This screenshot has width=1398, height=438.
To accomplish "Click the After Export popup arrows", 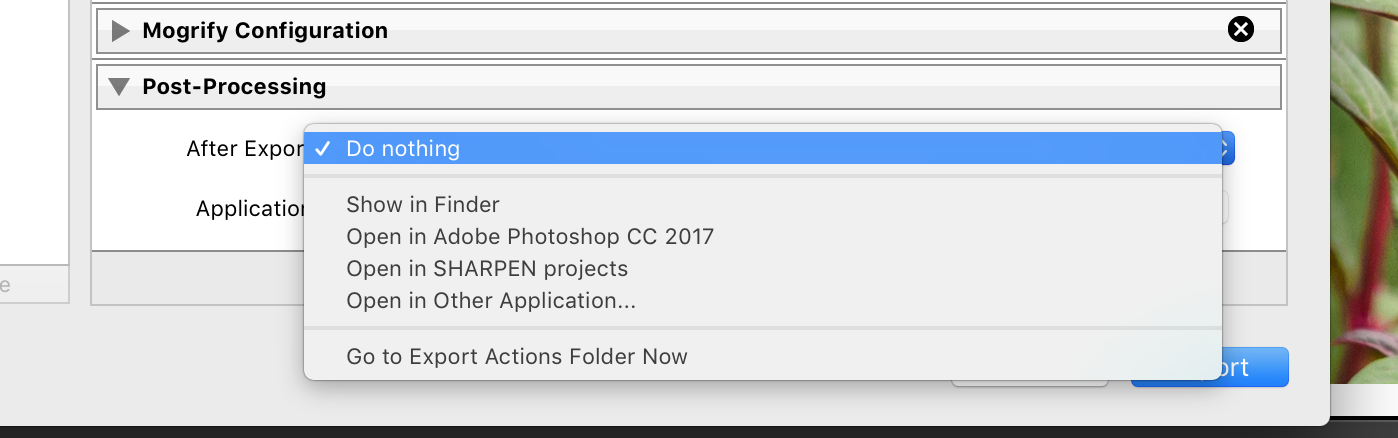I will 1227,149.
